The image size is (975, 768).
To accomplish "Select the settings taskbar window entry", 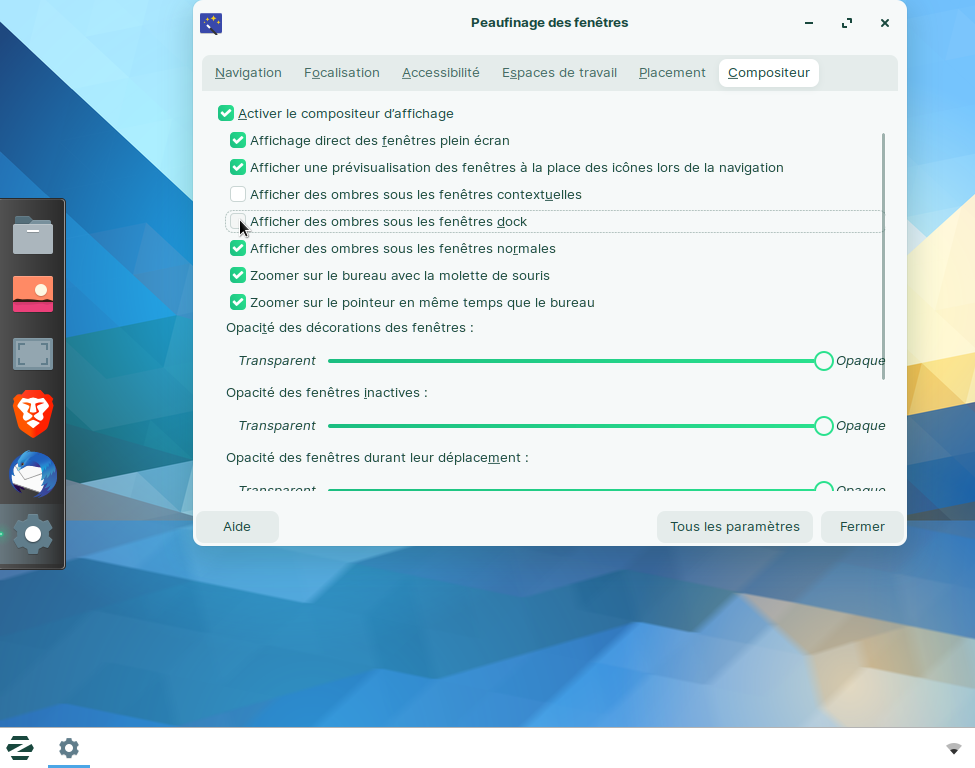I will tap(68, 747).
